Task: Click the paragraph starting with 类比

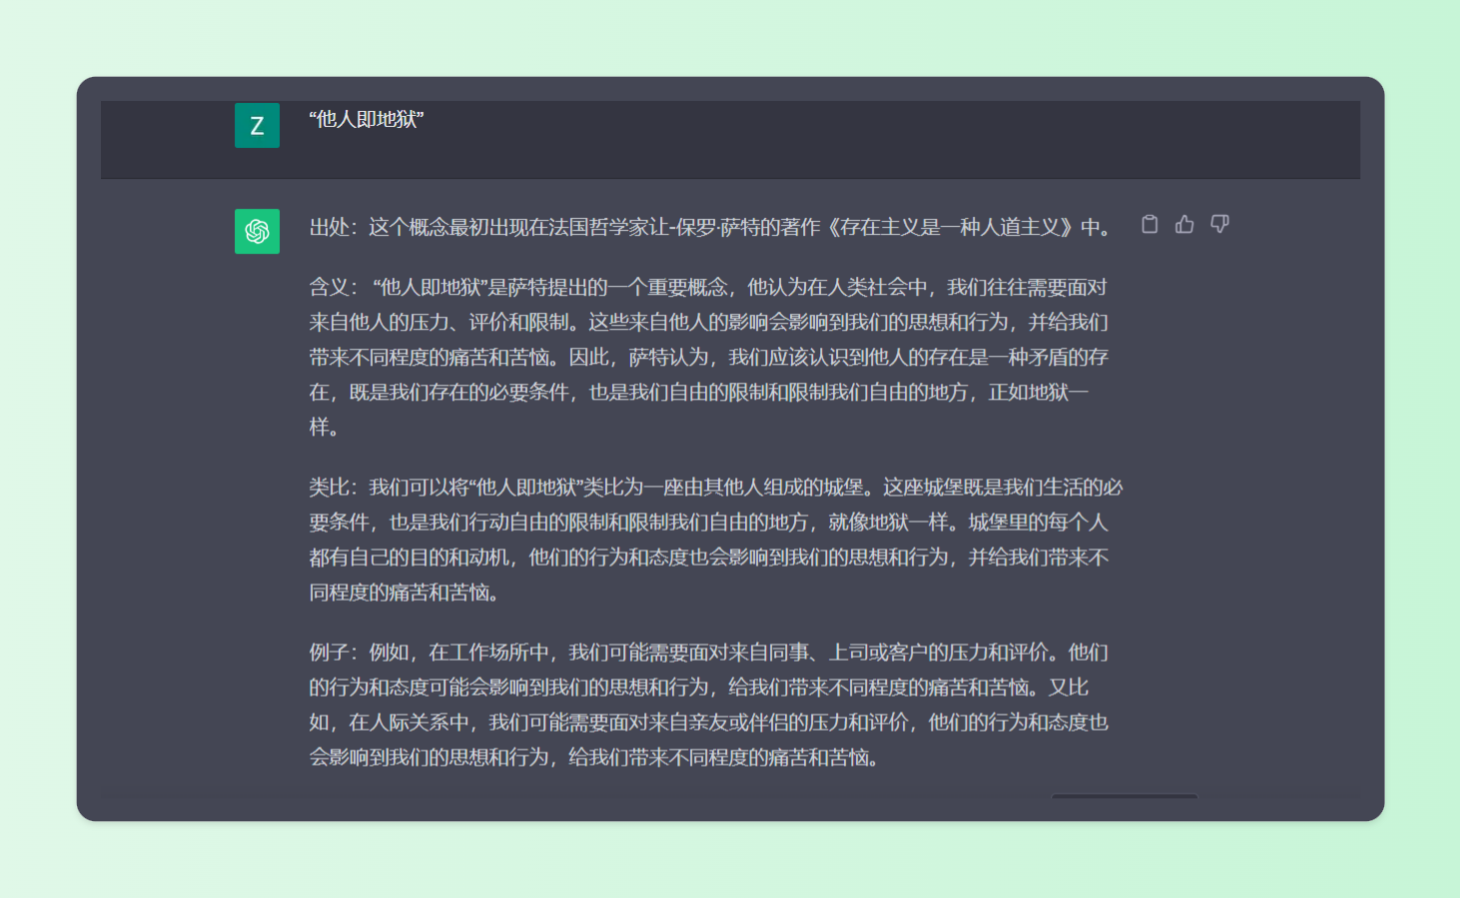Action: pos(716,540)
